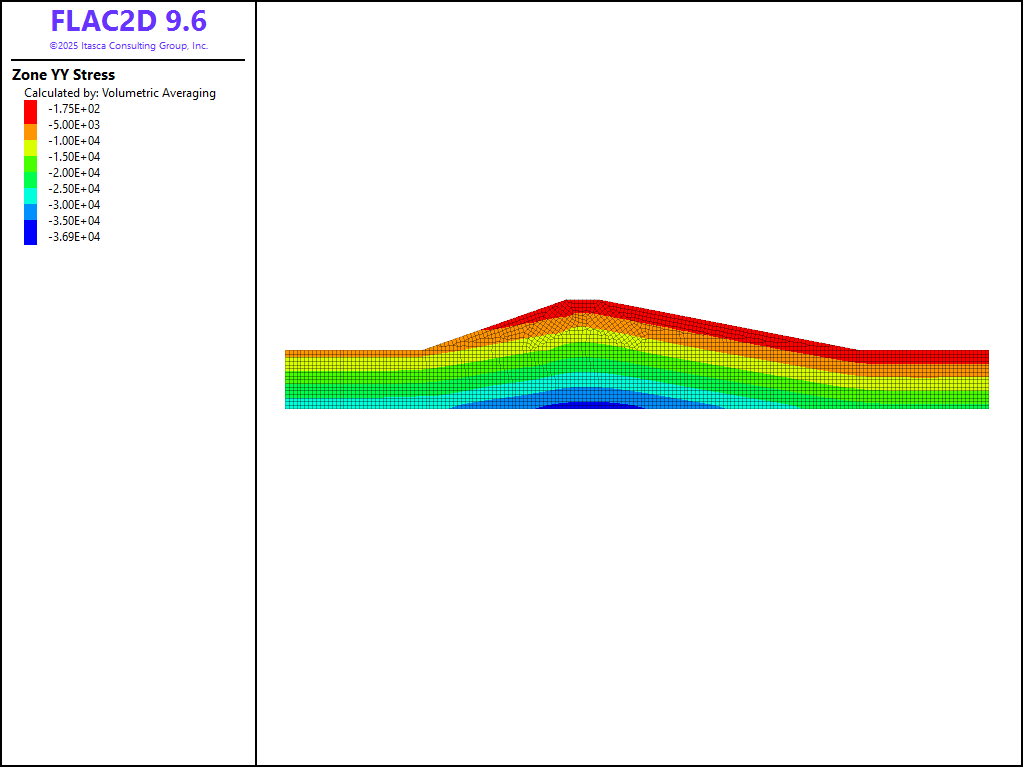
Task: Click the yellow zone inside the embankment core
Action: 587,334
